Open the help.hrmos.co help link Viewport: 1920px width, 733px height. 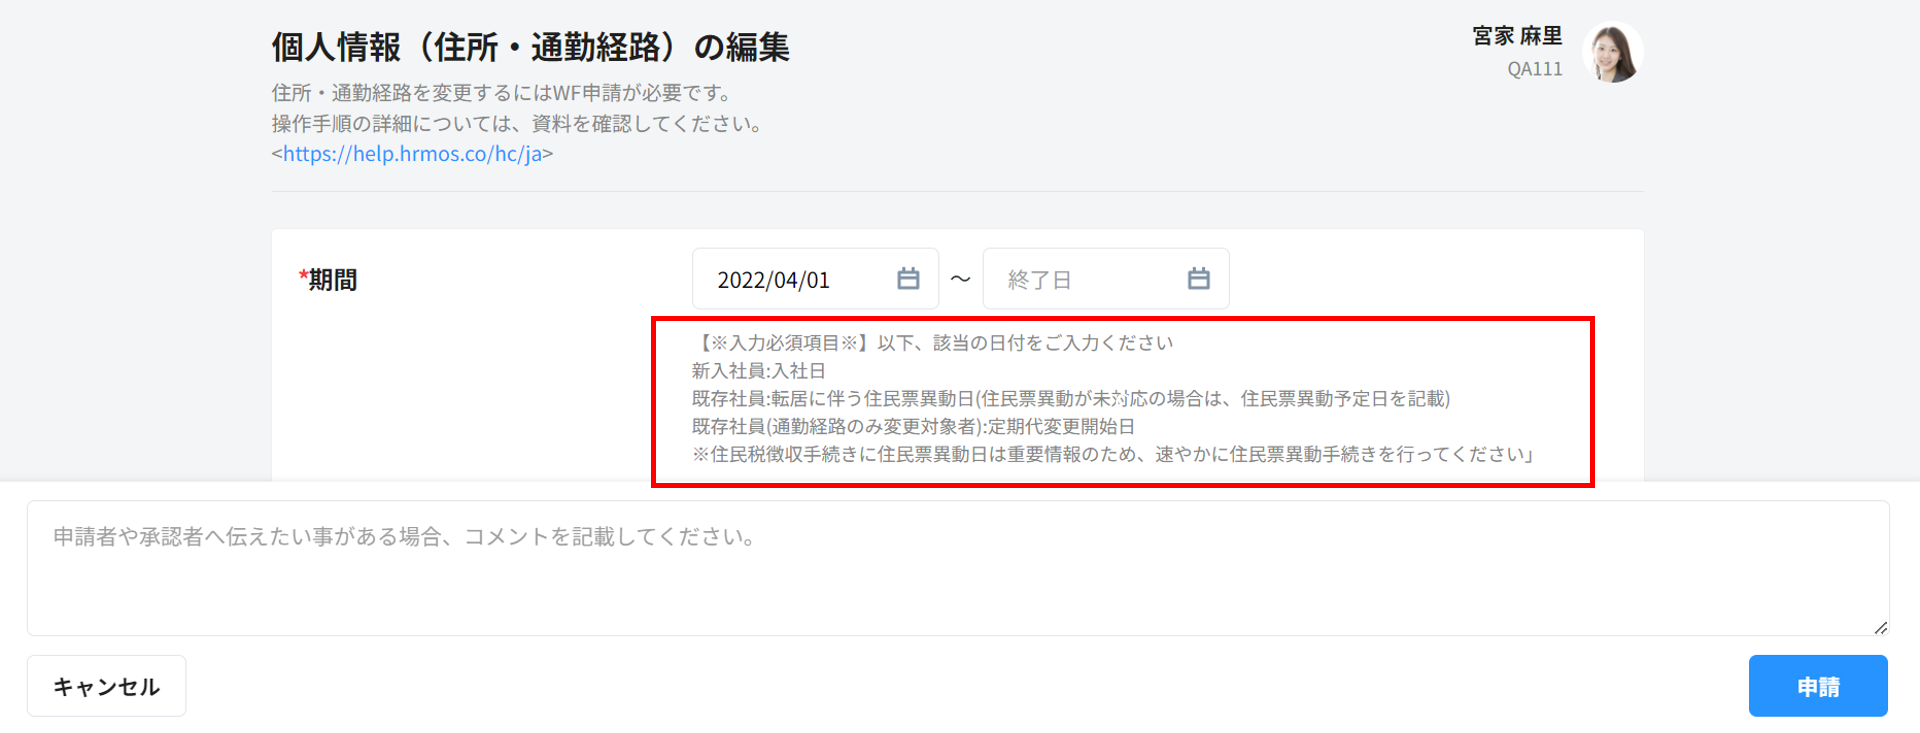pos(412,154)
